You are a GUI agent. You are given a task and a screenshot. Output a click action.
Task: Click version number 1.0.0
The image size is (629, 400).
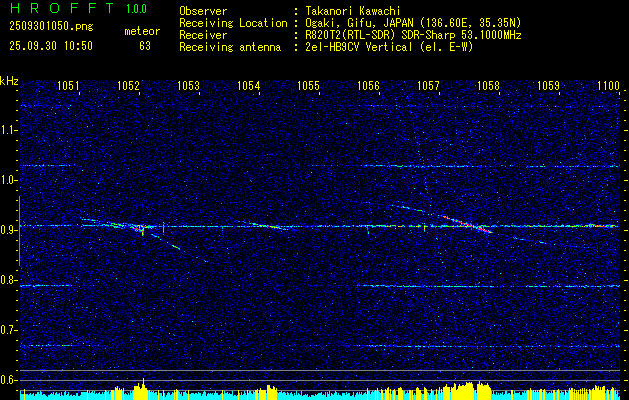pos(136,8)
